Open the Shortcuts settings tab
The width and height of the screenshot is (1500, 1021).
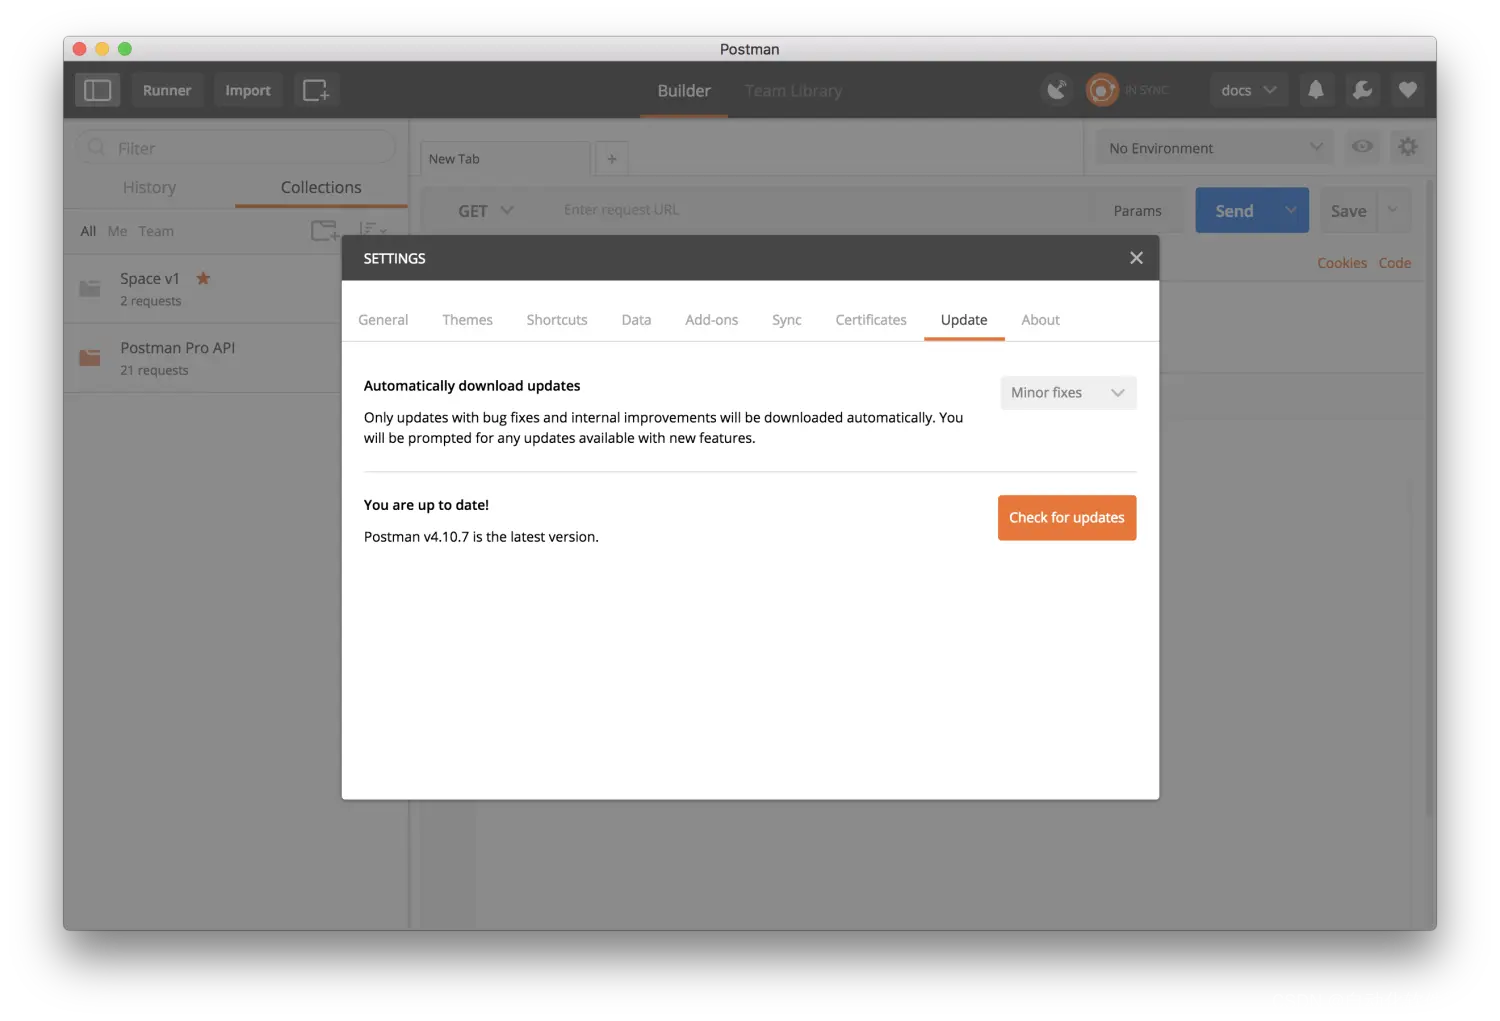pyautogui.click(x=557, y=320)
